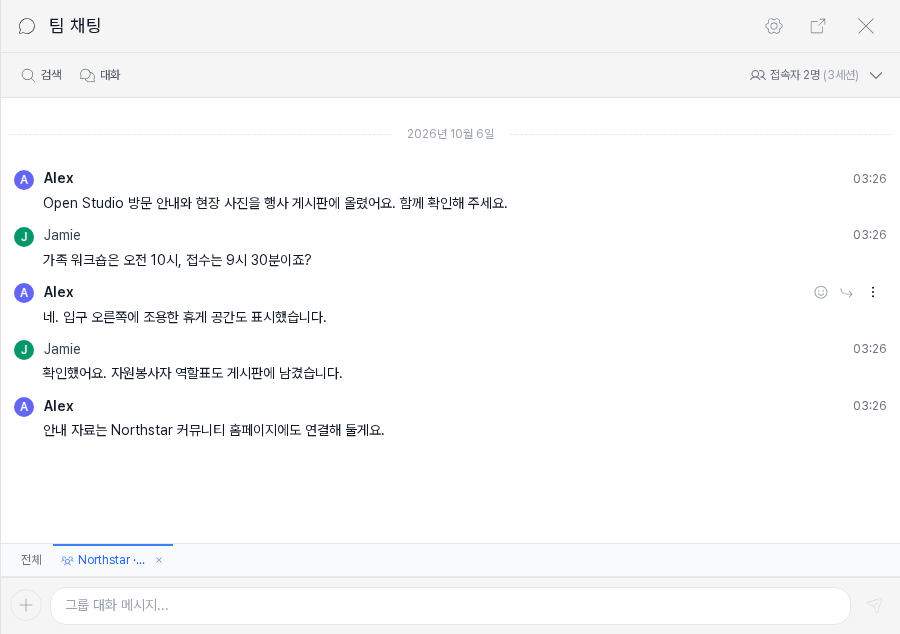Click the name Jamie above the 가족 워크숍 message

[62, 235]
